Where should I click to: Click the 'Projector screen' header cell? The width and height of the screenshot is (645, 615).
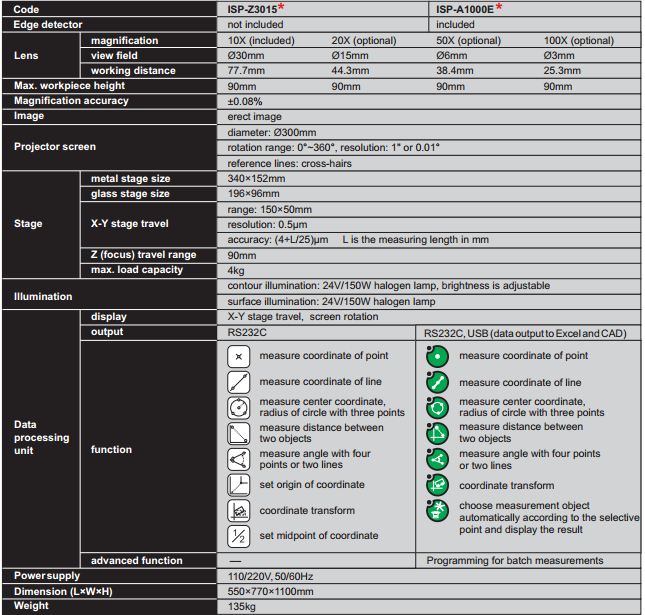(x=109, y=147)
